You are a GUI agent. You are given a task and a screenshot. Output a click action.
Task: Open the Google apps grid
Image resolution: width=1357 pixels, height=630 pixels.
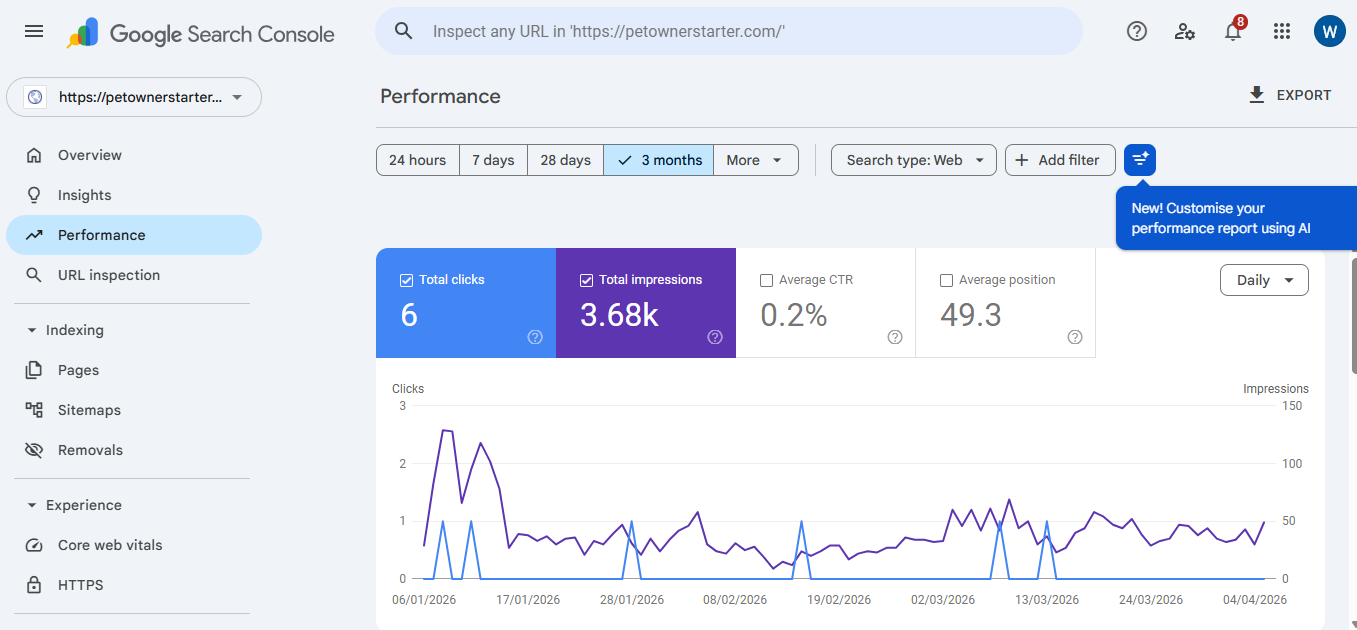coord(1282,31)
